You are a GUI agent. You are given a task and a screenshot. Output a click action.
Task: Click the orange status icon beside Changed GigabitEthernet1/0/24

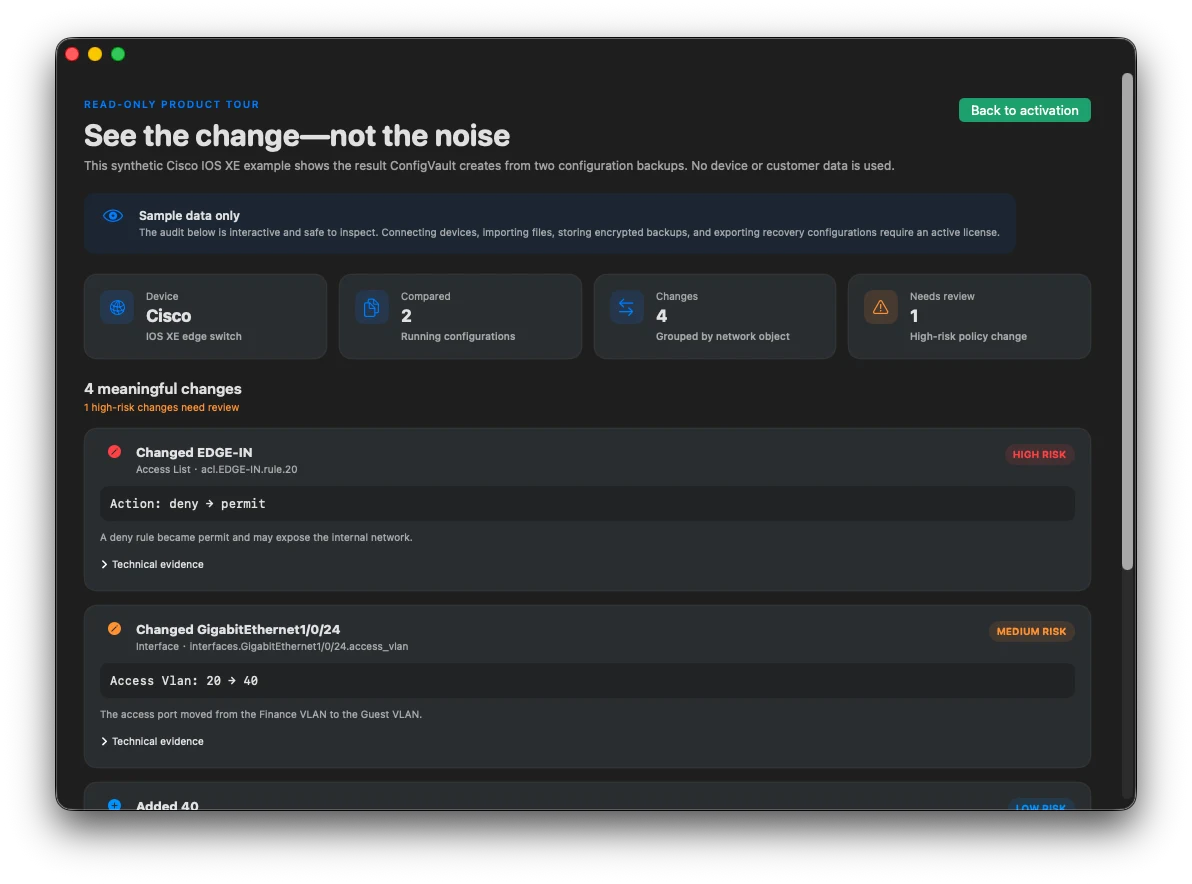point(114,629)
